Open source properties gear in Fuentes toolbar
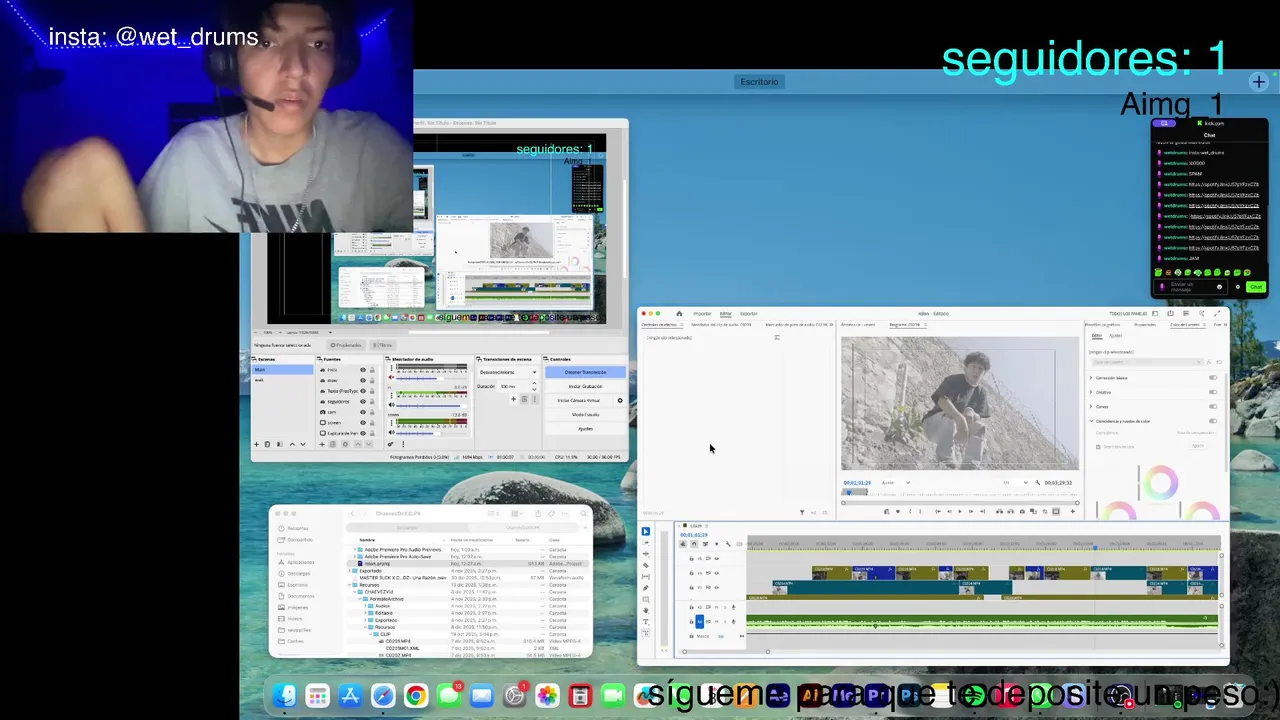 (x=345, y=444)
